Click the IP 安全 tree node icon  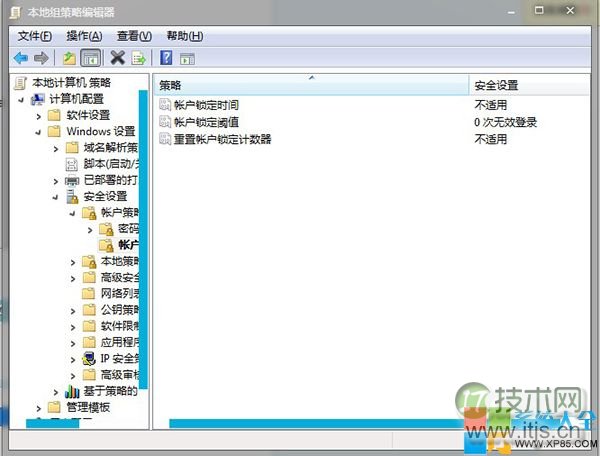(x=89, y=359)
